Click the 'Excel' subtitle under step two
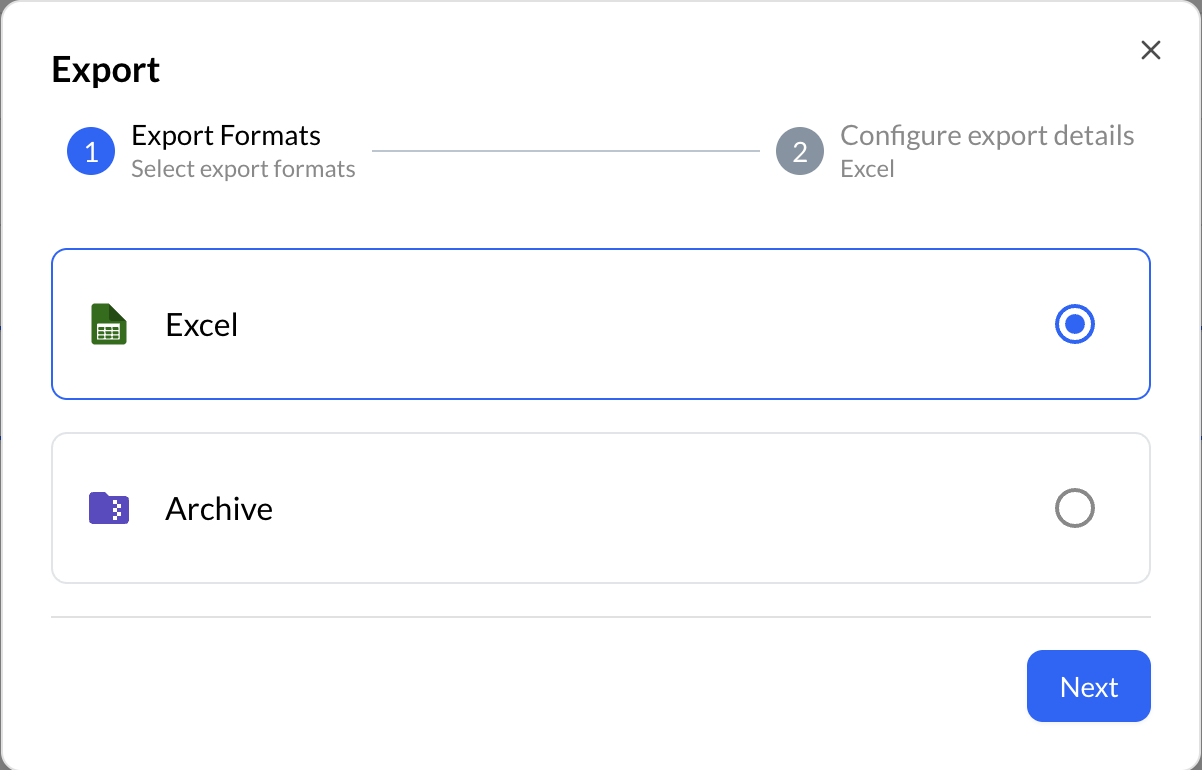The image size is (1202, 770). coord(866,169)
